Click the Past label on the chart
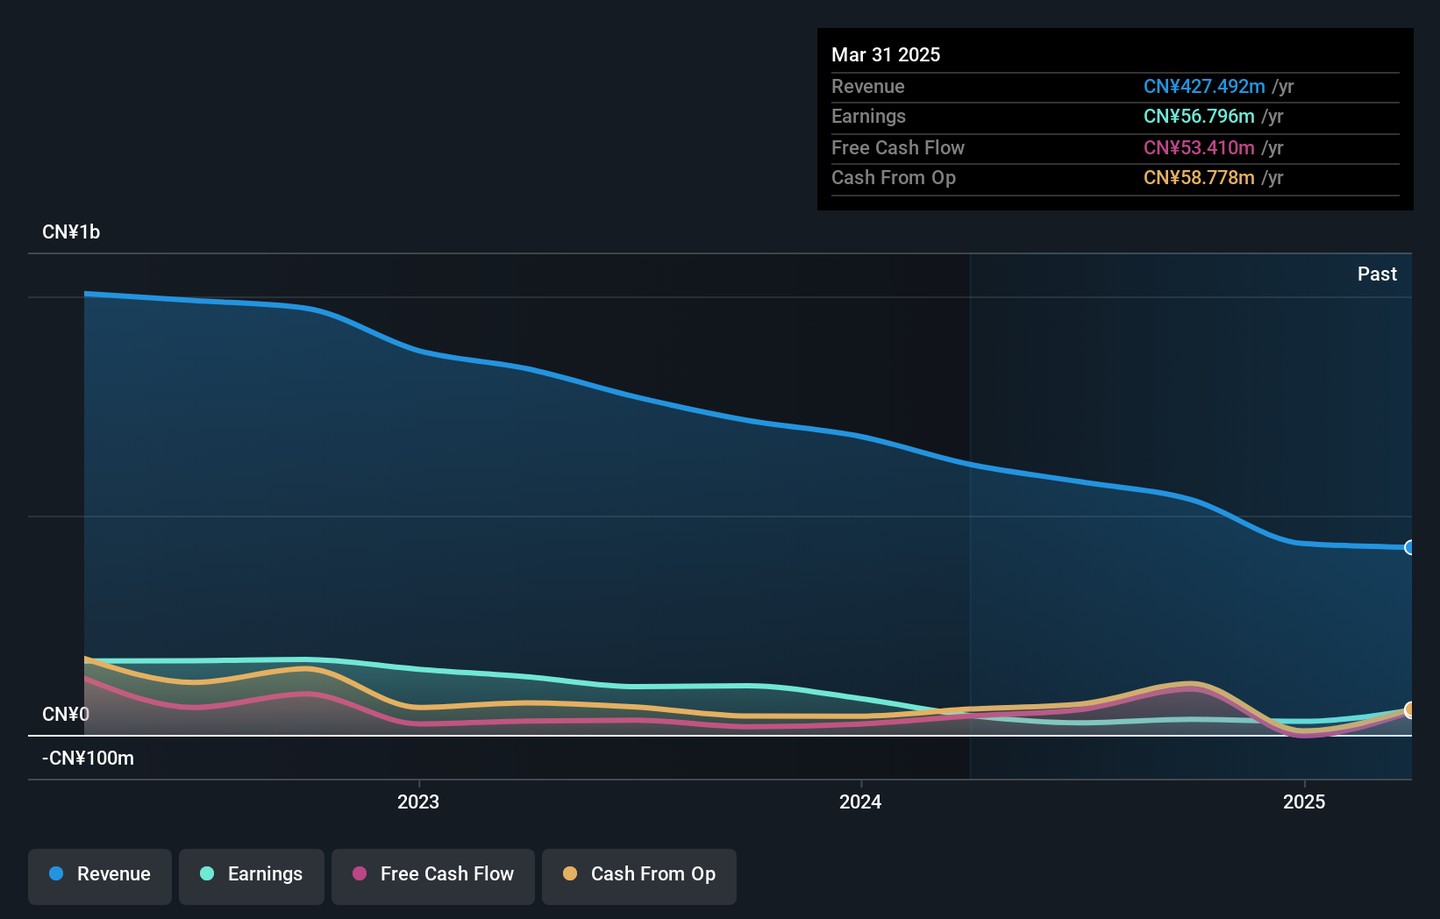 click(1376, 274)
